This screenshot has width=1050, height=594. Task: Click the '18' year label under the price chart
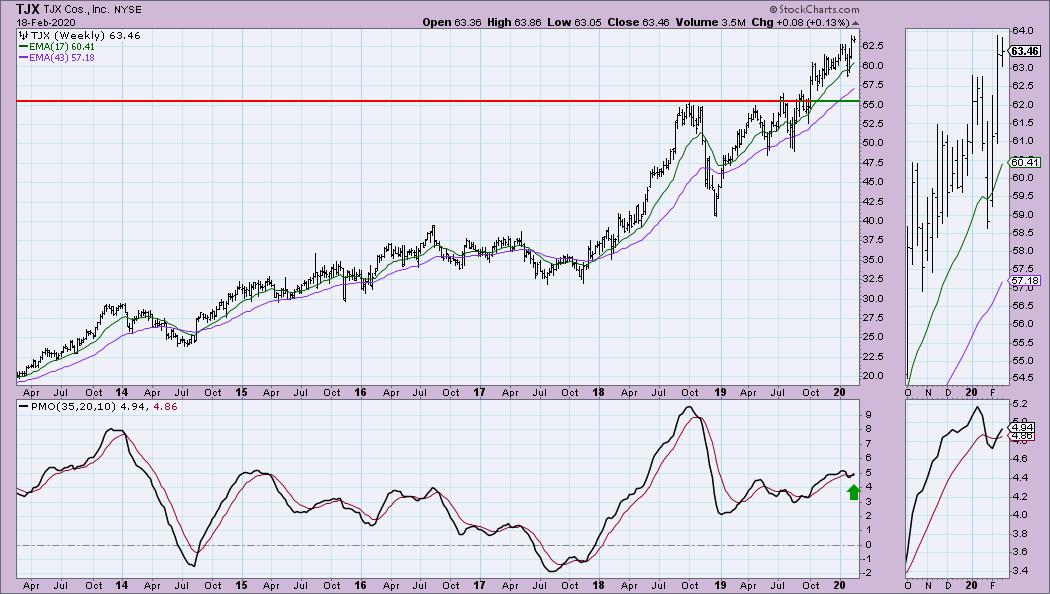(598, 392)
